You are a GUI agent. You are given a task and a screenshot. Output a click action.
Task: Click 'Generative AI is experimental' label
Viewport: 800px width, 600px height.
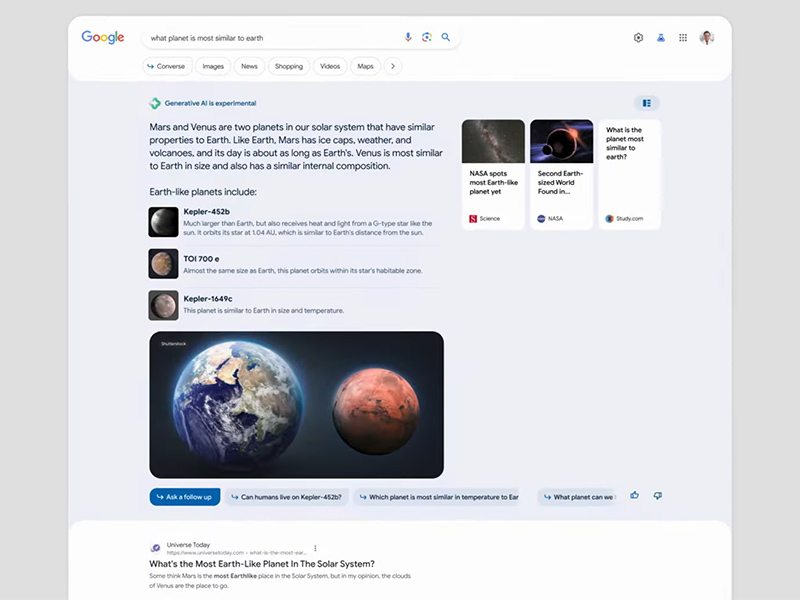(210, 103)
